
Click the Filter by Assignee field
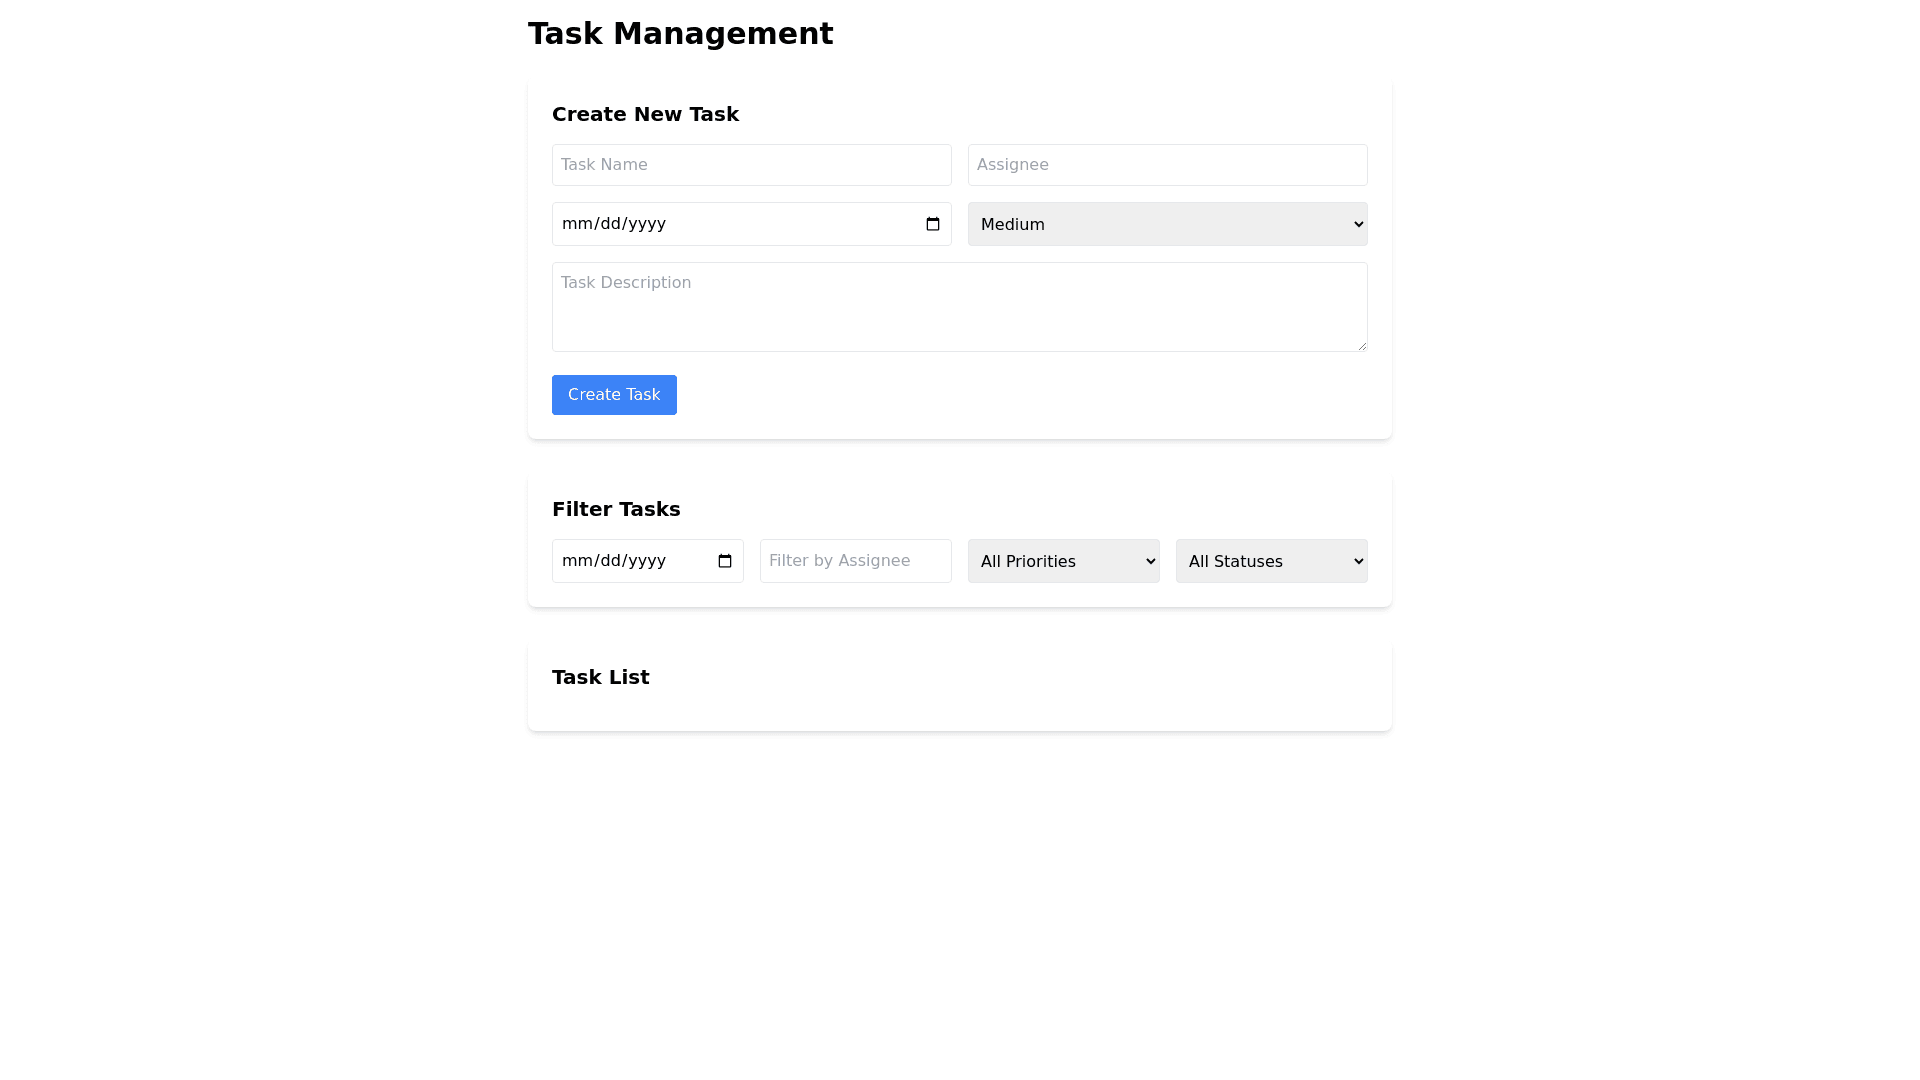tap(855, 561)
